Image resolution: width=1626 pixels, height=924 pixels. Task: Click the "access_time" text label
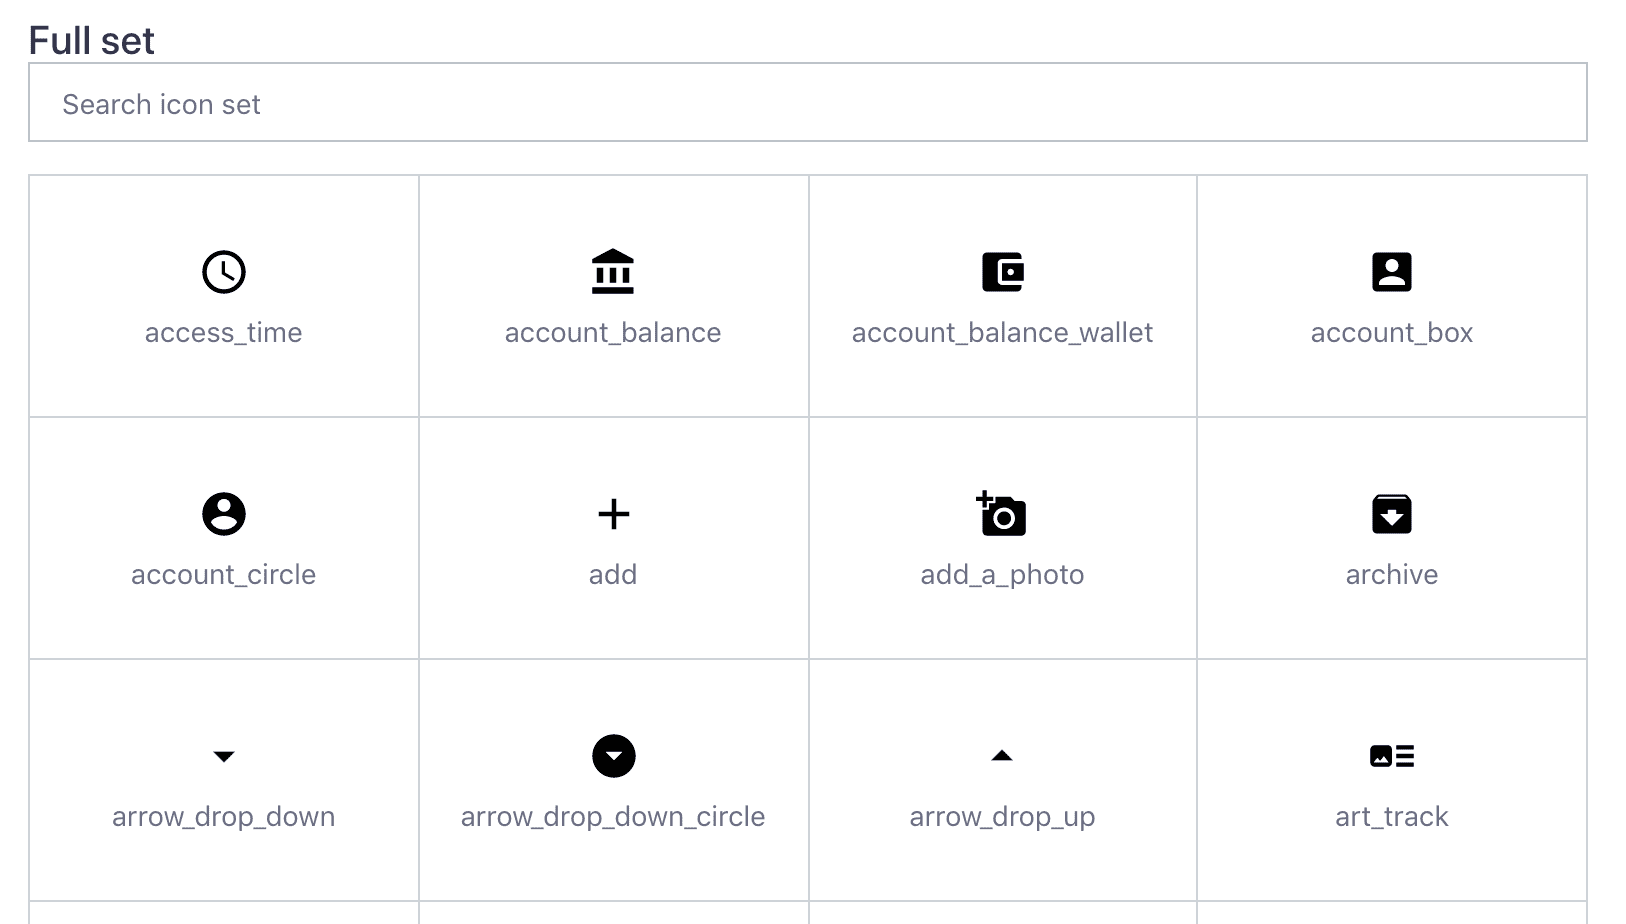click(x=223, y=333)
